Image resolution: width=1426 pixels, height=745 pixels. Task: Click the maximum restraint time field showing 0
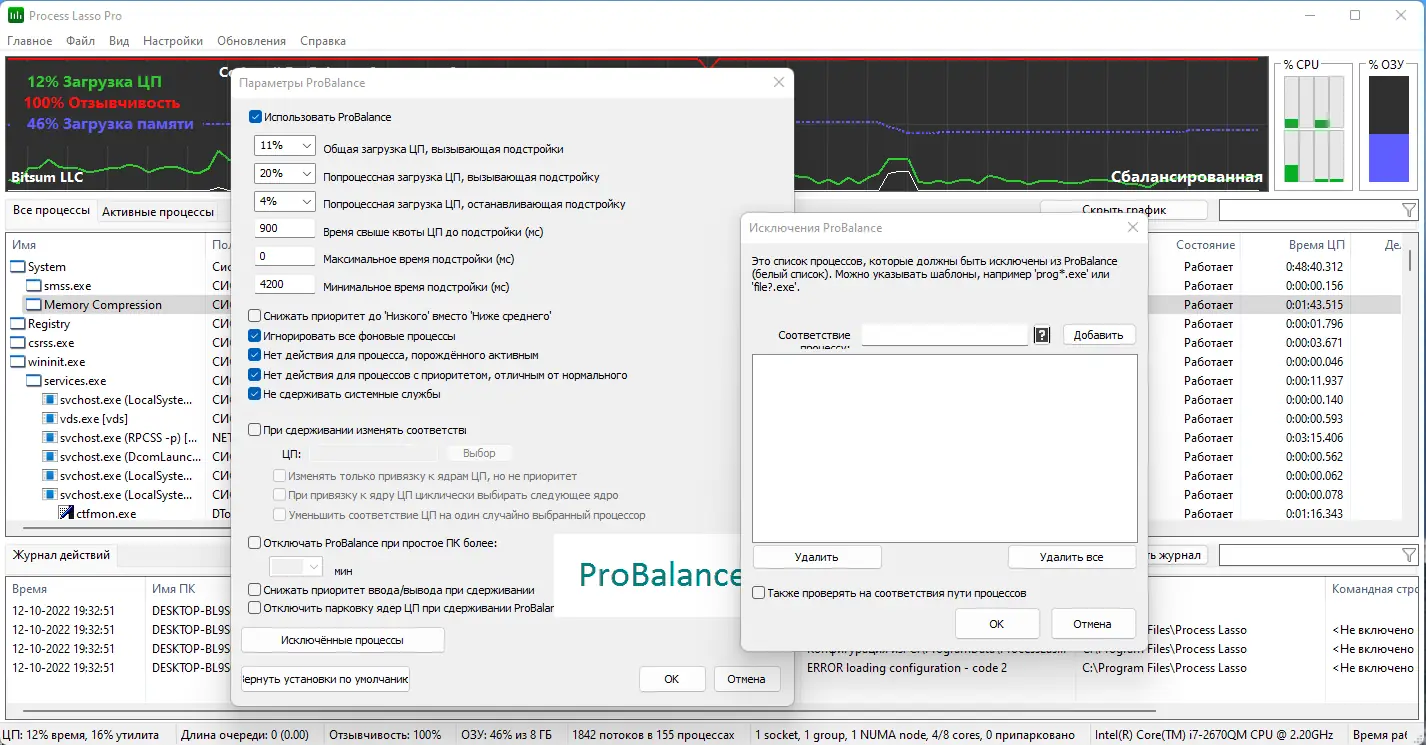tap(285, 258)
